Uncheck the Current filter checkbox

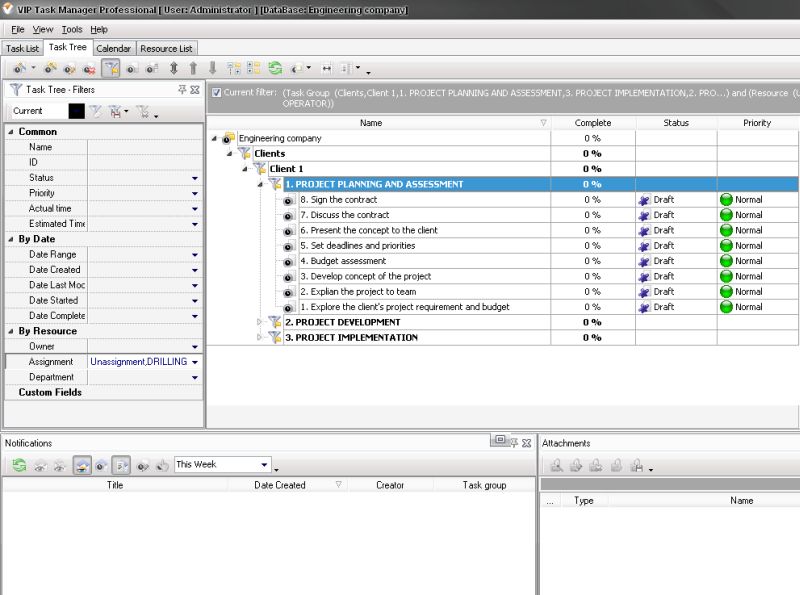click(217, 92)
